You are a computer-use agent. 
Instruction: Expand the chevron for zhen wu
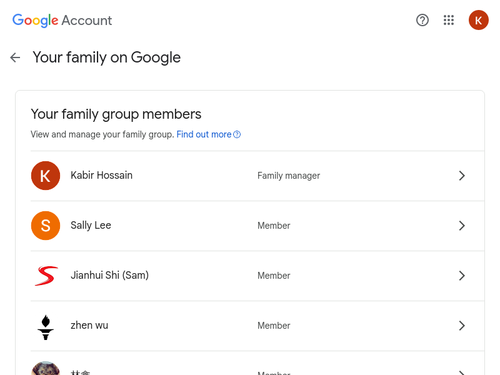(462, 326)
